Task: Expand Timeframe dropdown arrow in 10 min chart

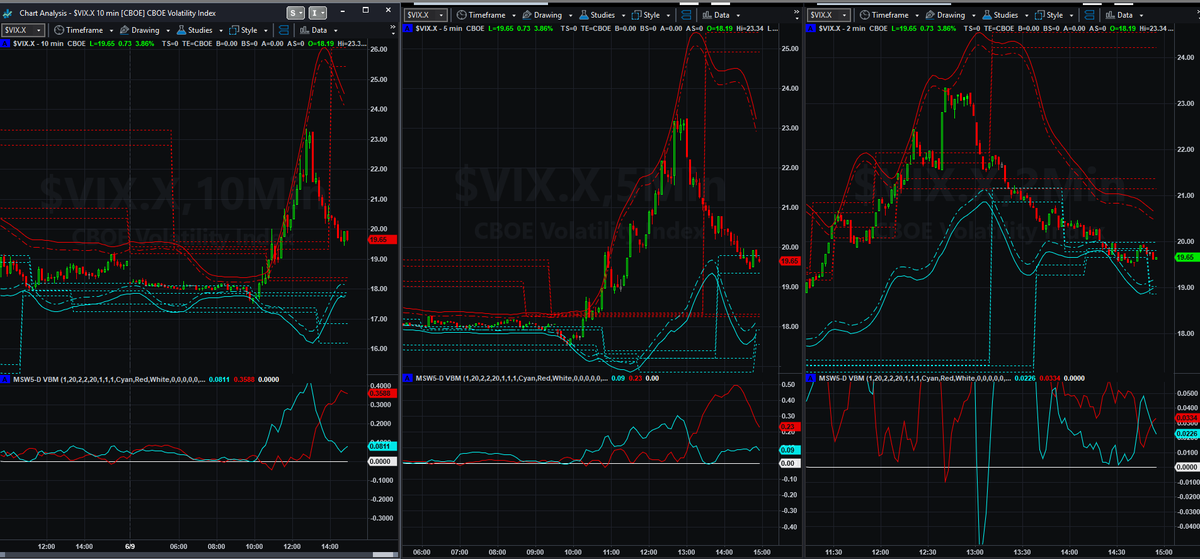Action: (x=111, y=31)
